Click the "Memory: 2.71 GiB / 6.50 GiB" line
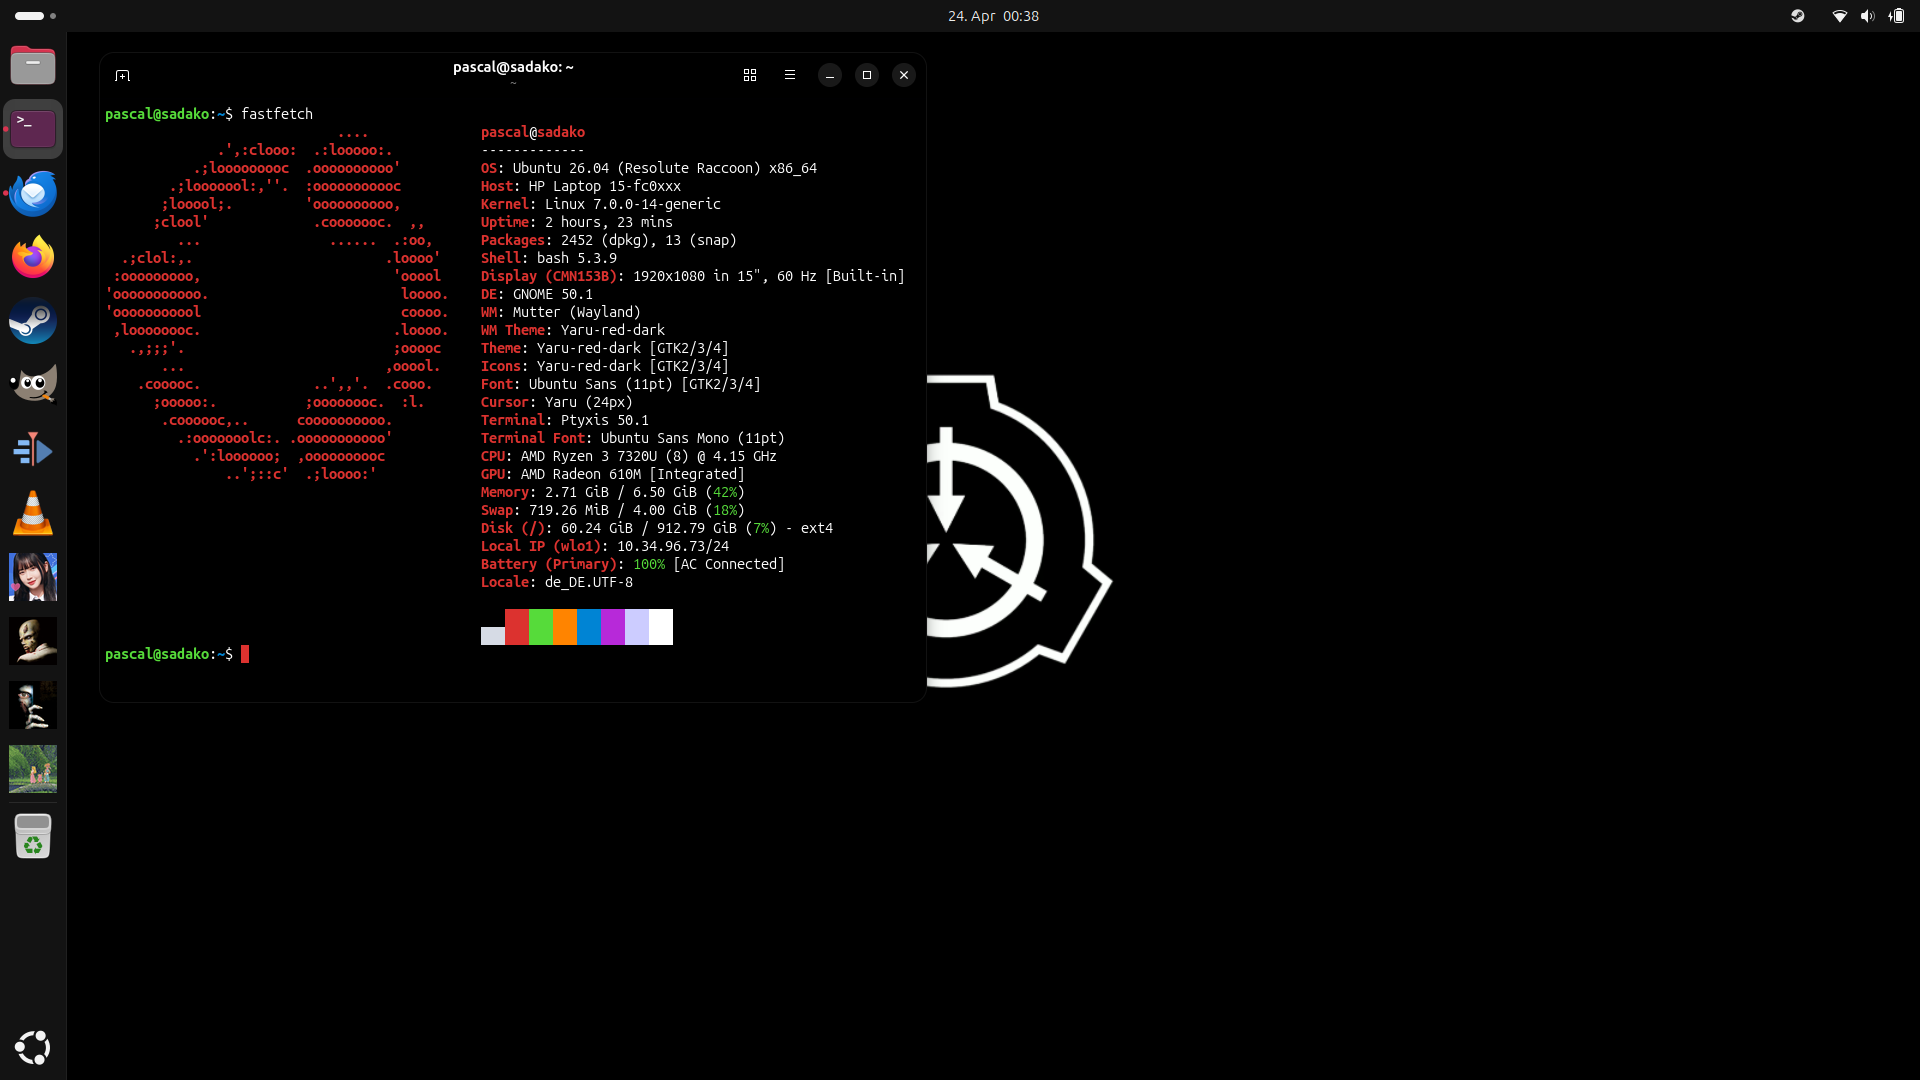 click(x=613, y=492)
